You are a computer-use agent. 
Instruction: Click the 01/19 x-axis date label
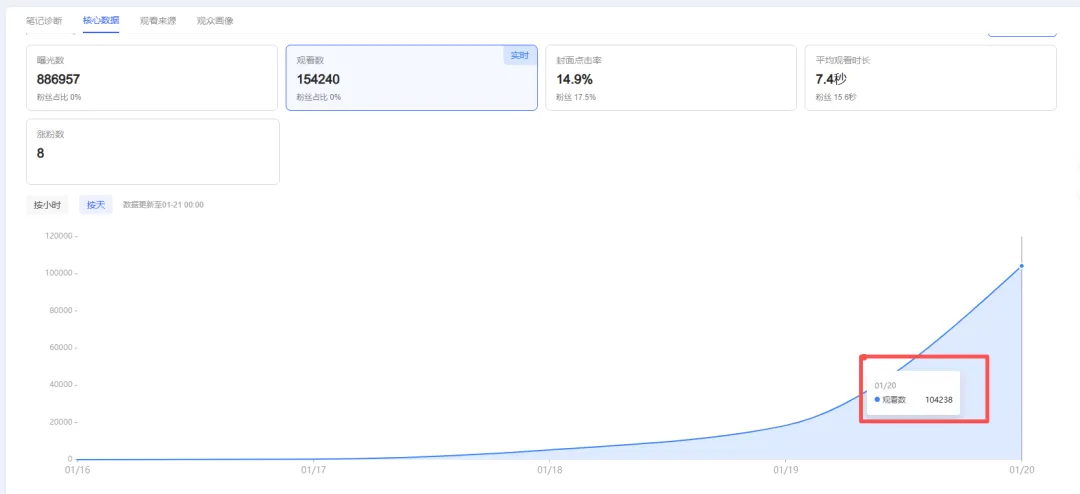[x=785, y=468]
